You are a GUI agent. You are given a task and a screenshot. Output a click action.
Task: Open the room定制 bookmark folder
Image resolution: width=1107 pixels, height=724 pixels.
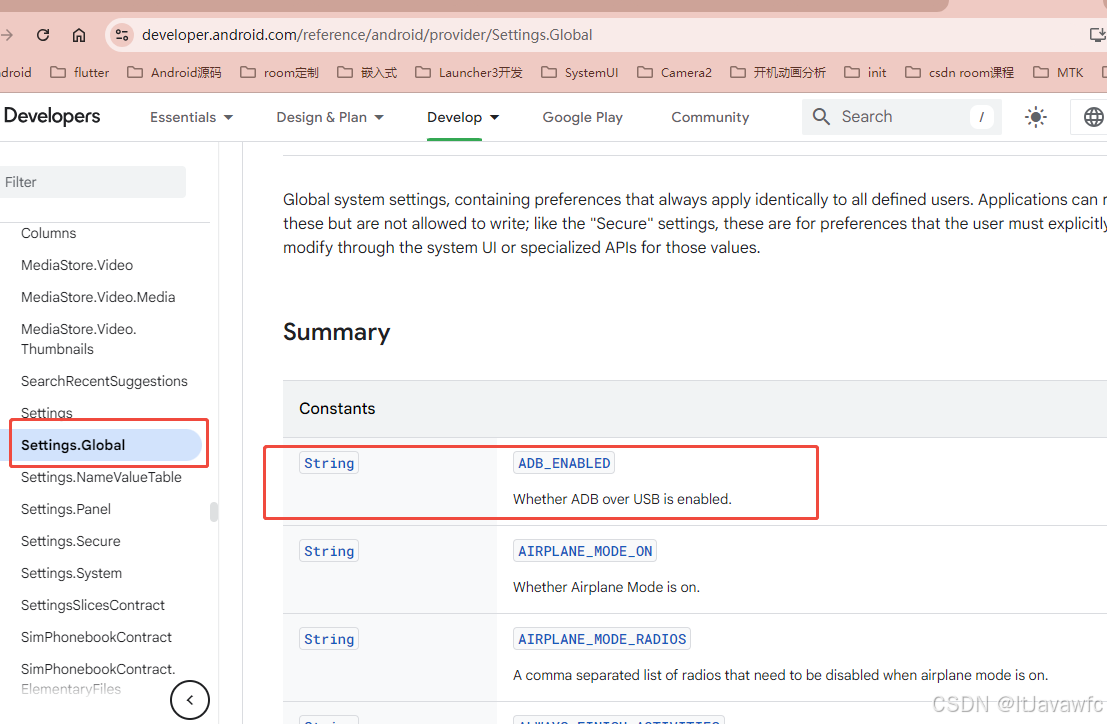point(279,73)
